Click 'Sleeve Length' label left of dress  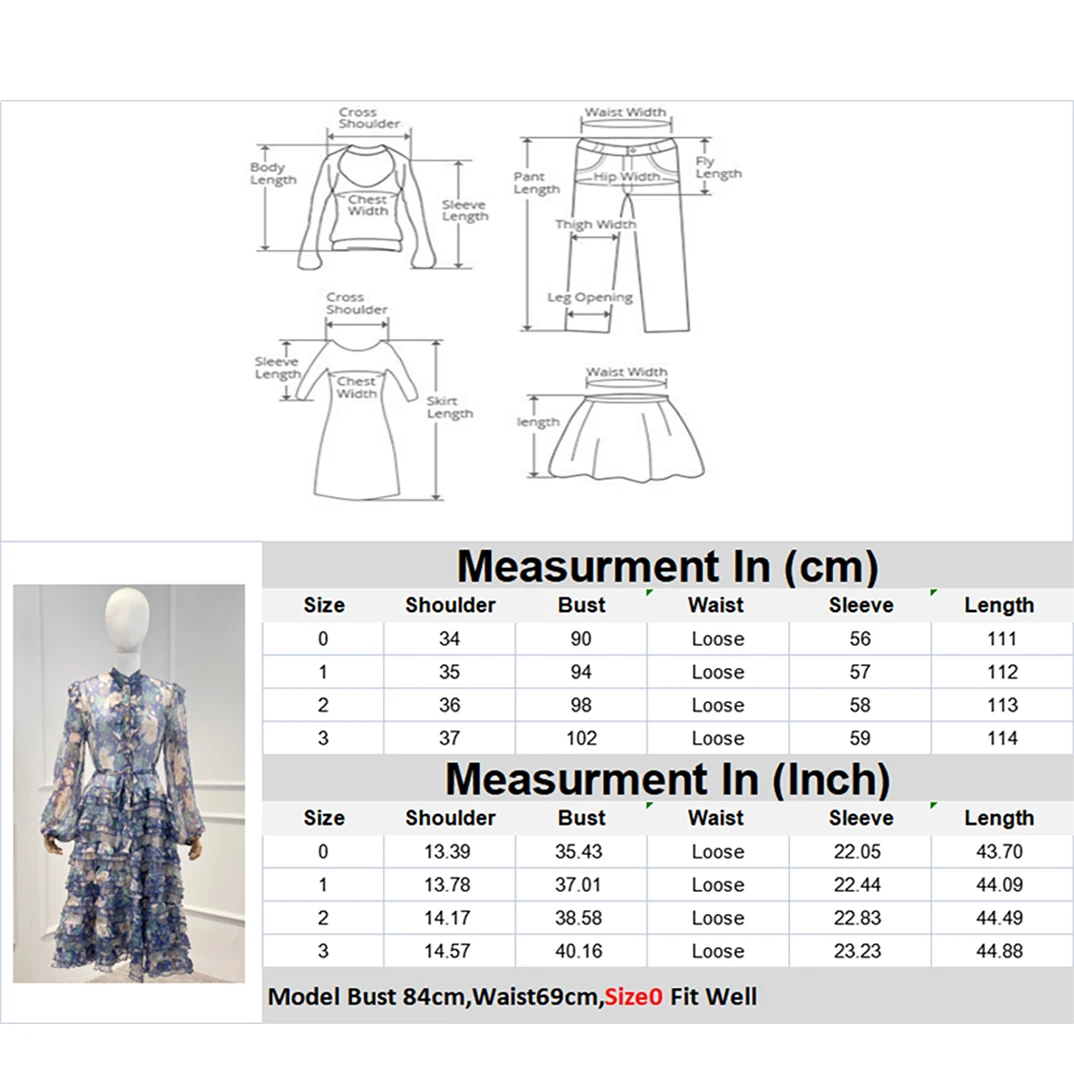tap(277, 368)
